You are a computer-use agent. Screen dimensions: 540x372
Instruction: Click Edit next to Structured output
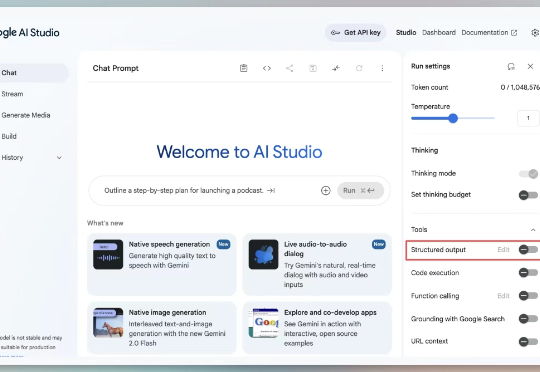[503, 250]
